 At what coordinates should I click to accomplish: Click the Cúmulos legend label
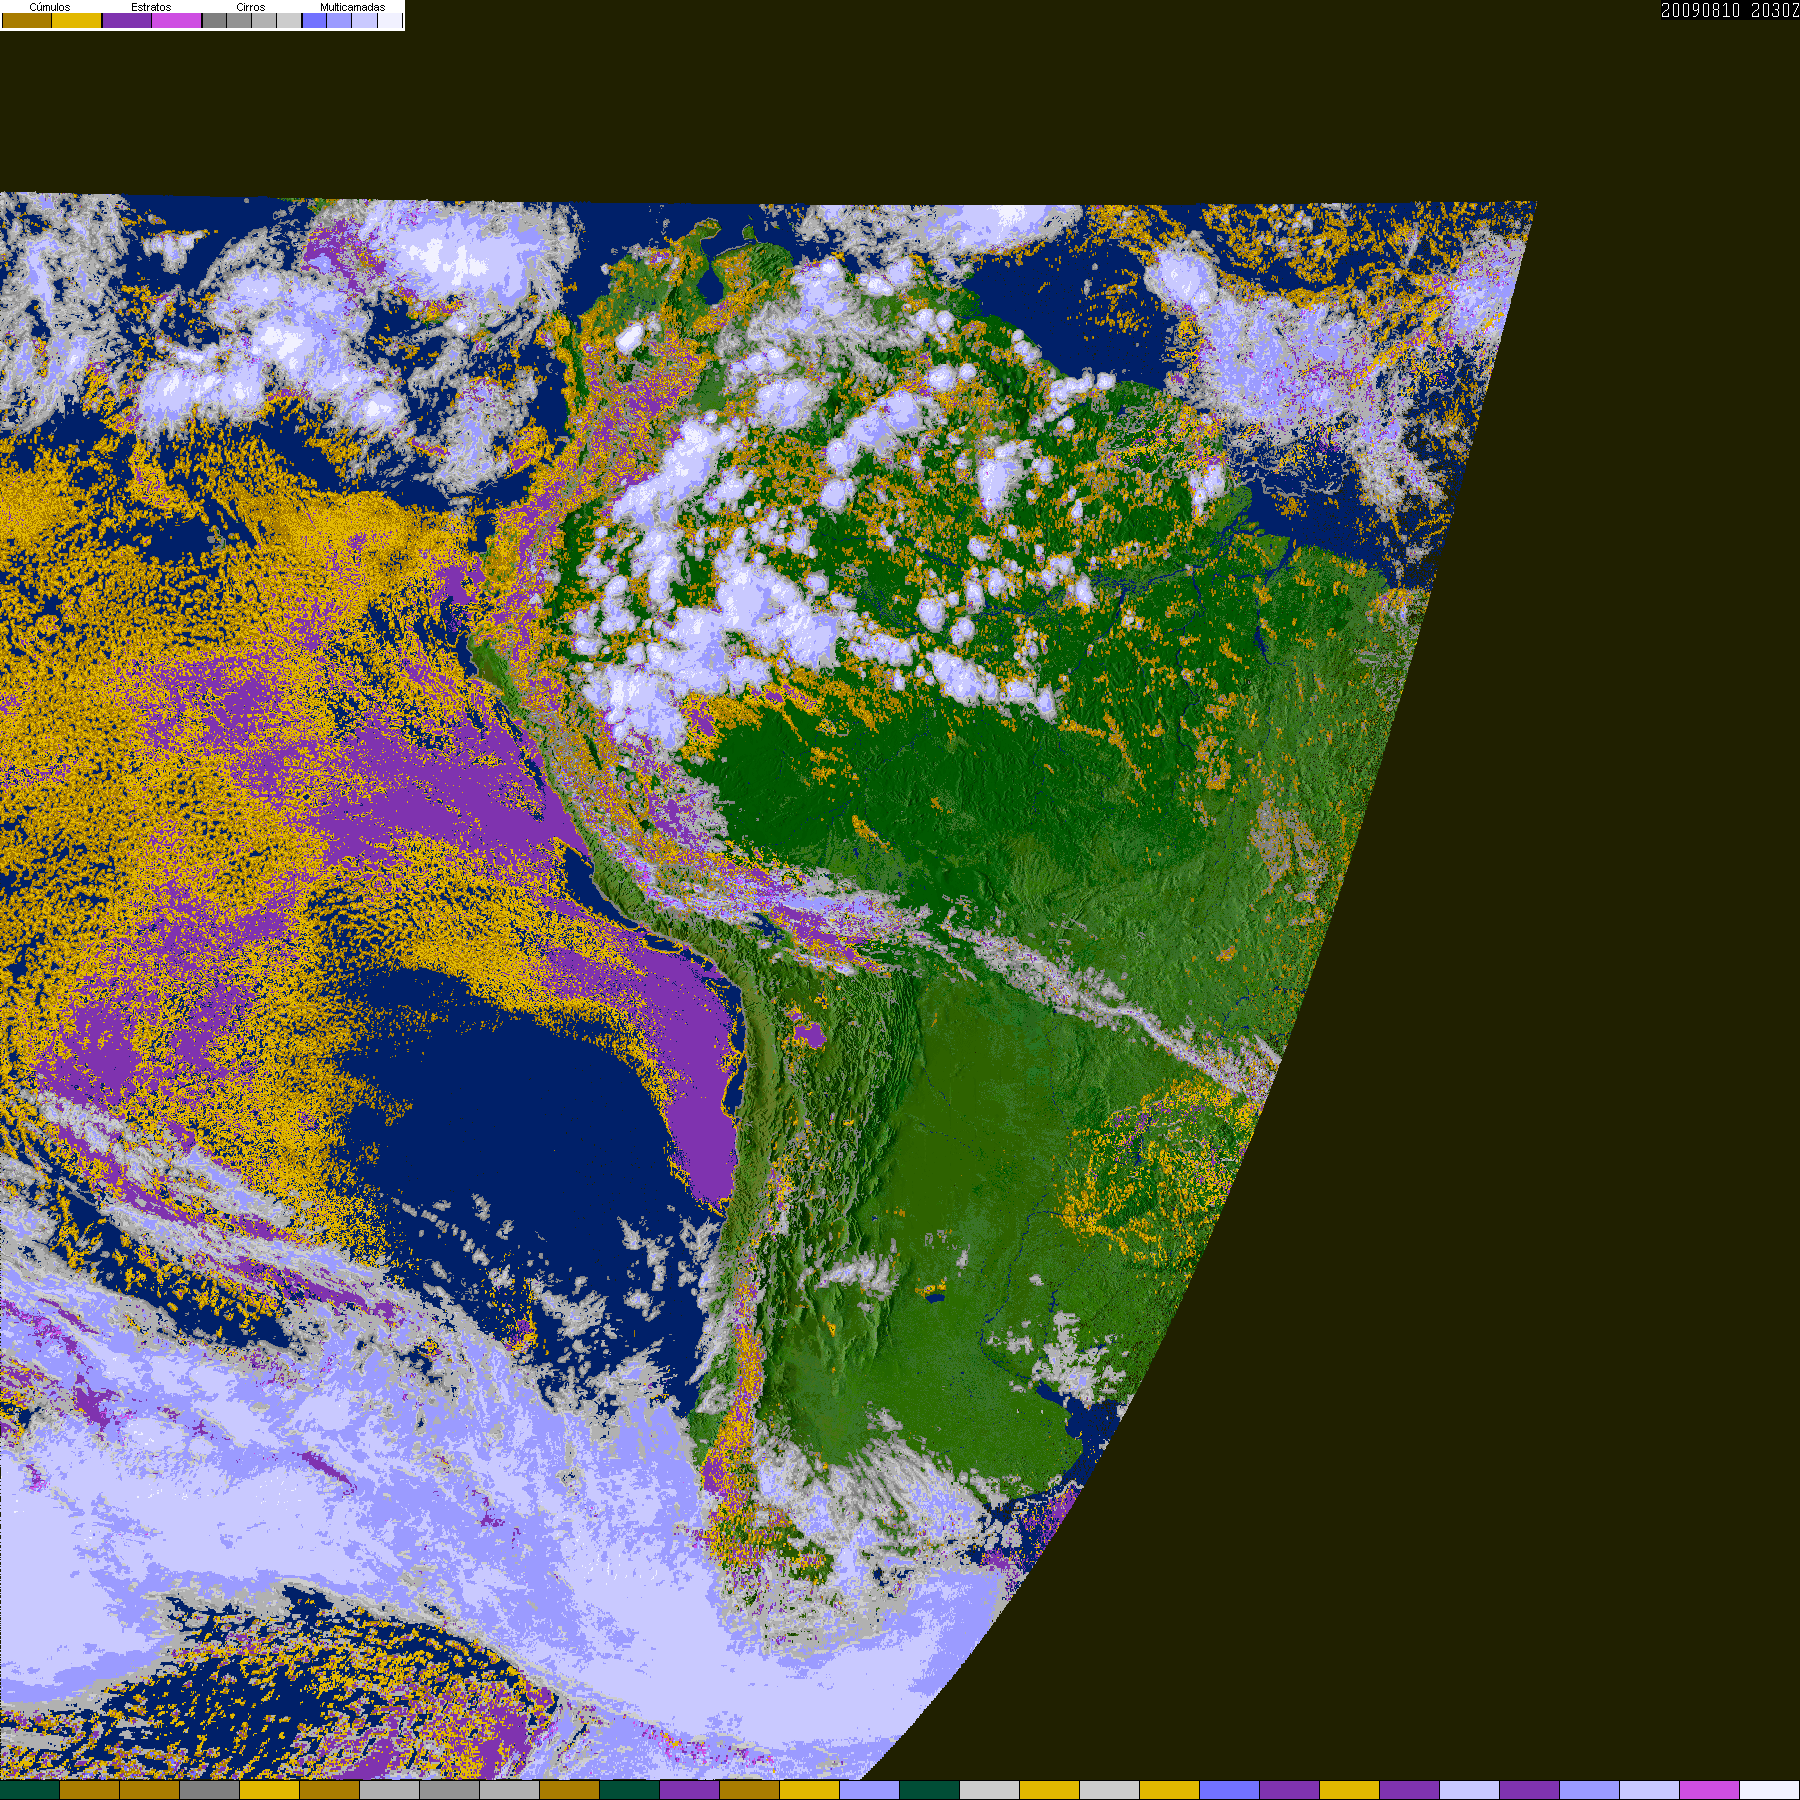click(50, 7)
